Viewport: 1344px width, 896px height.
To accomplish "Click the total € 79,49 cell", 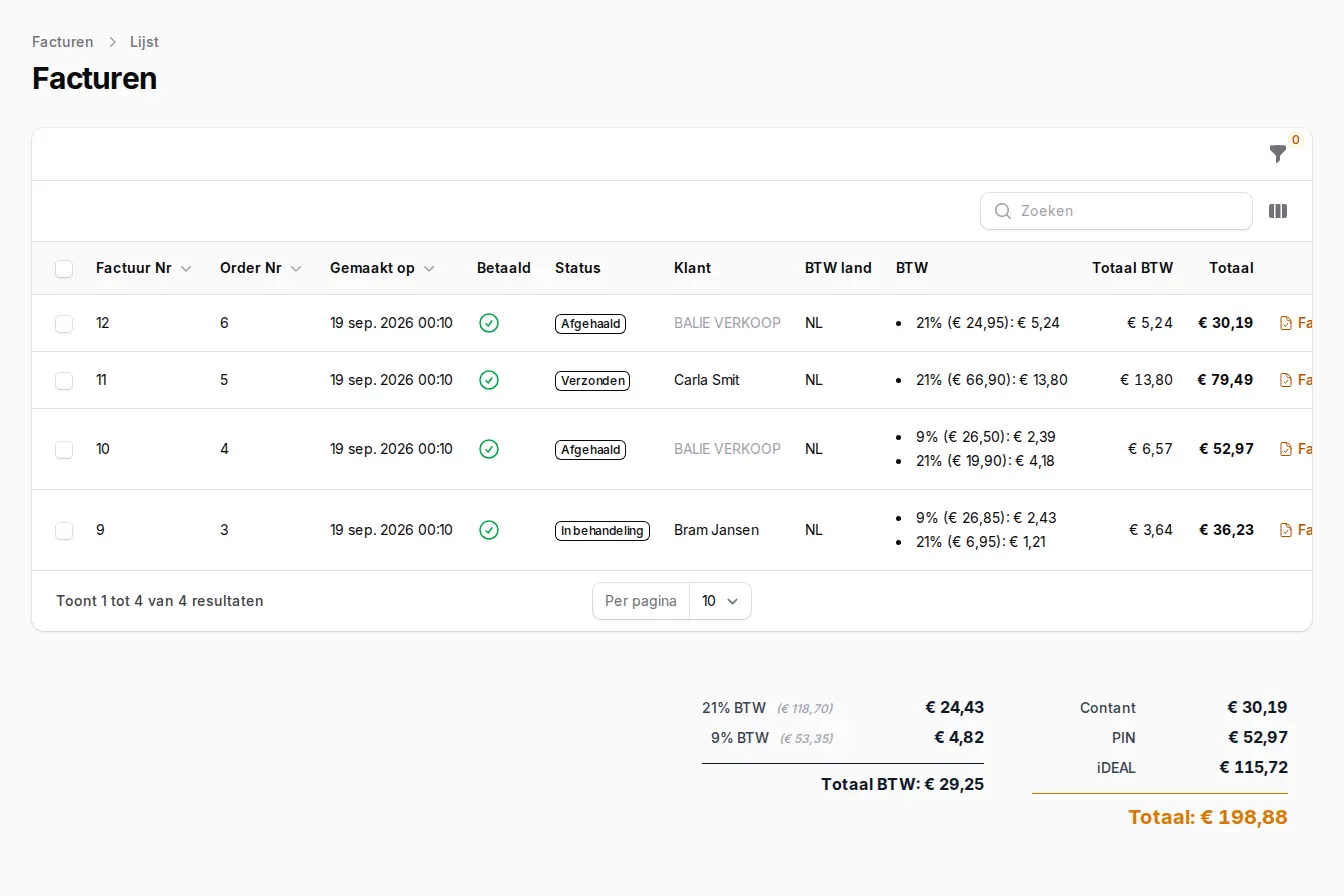I will [x=1225, y=380].
